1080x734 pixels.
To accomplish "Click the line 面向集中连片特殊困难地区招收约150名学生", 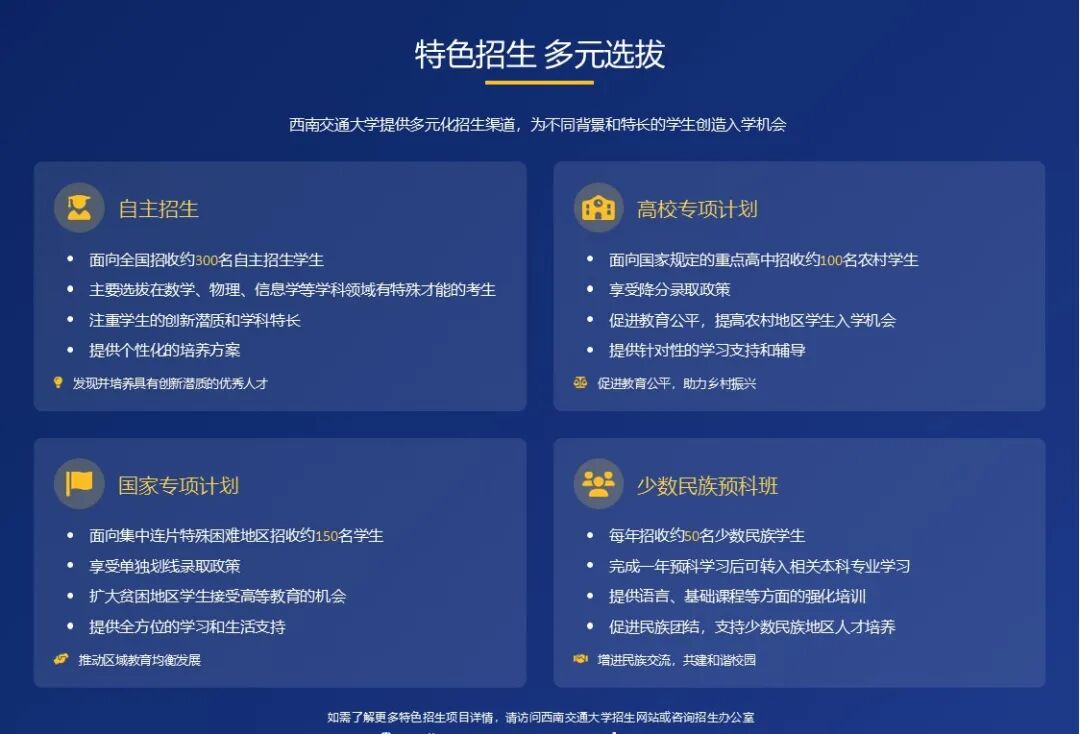I will click(x=236, y=536).
